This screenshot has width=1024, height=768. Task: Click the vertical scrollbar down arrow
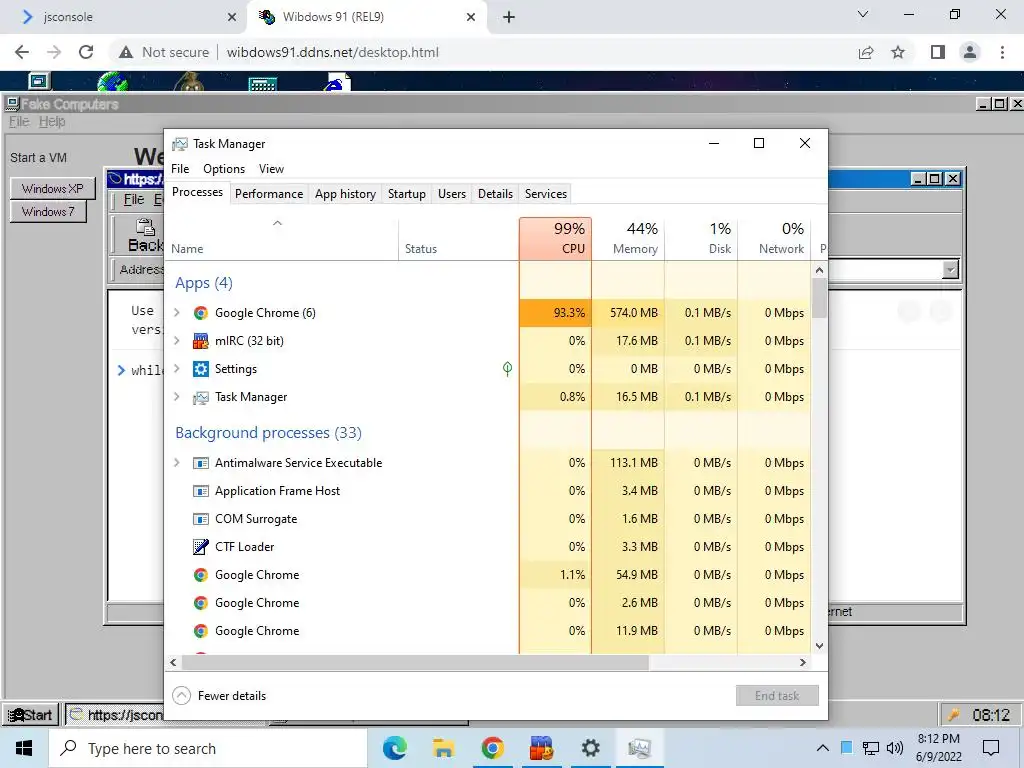coord(820,646)
